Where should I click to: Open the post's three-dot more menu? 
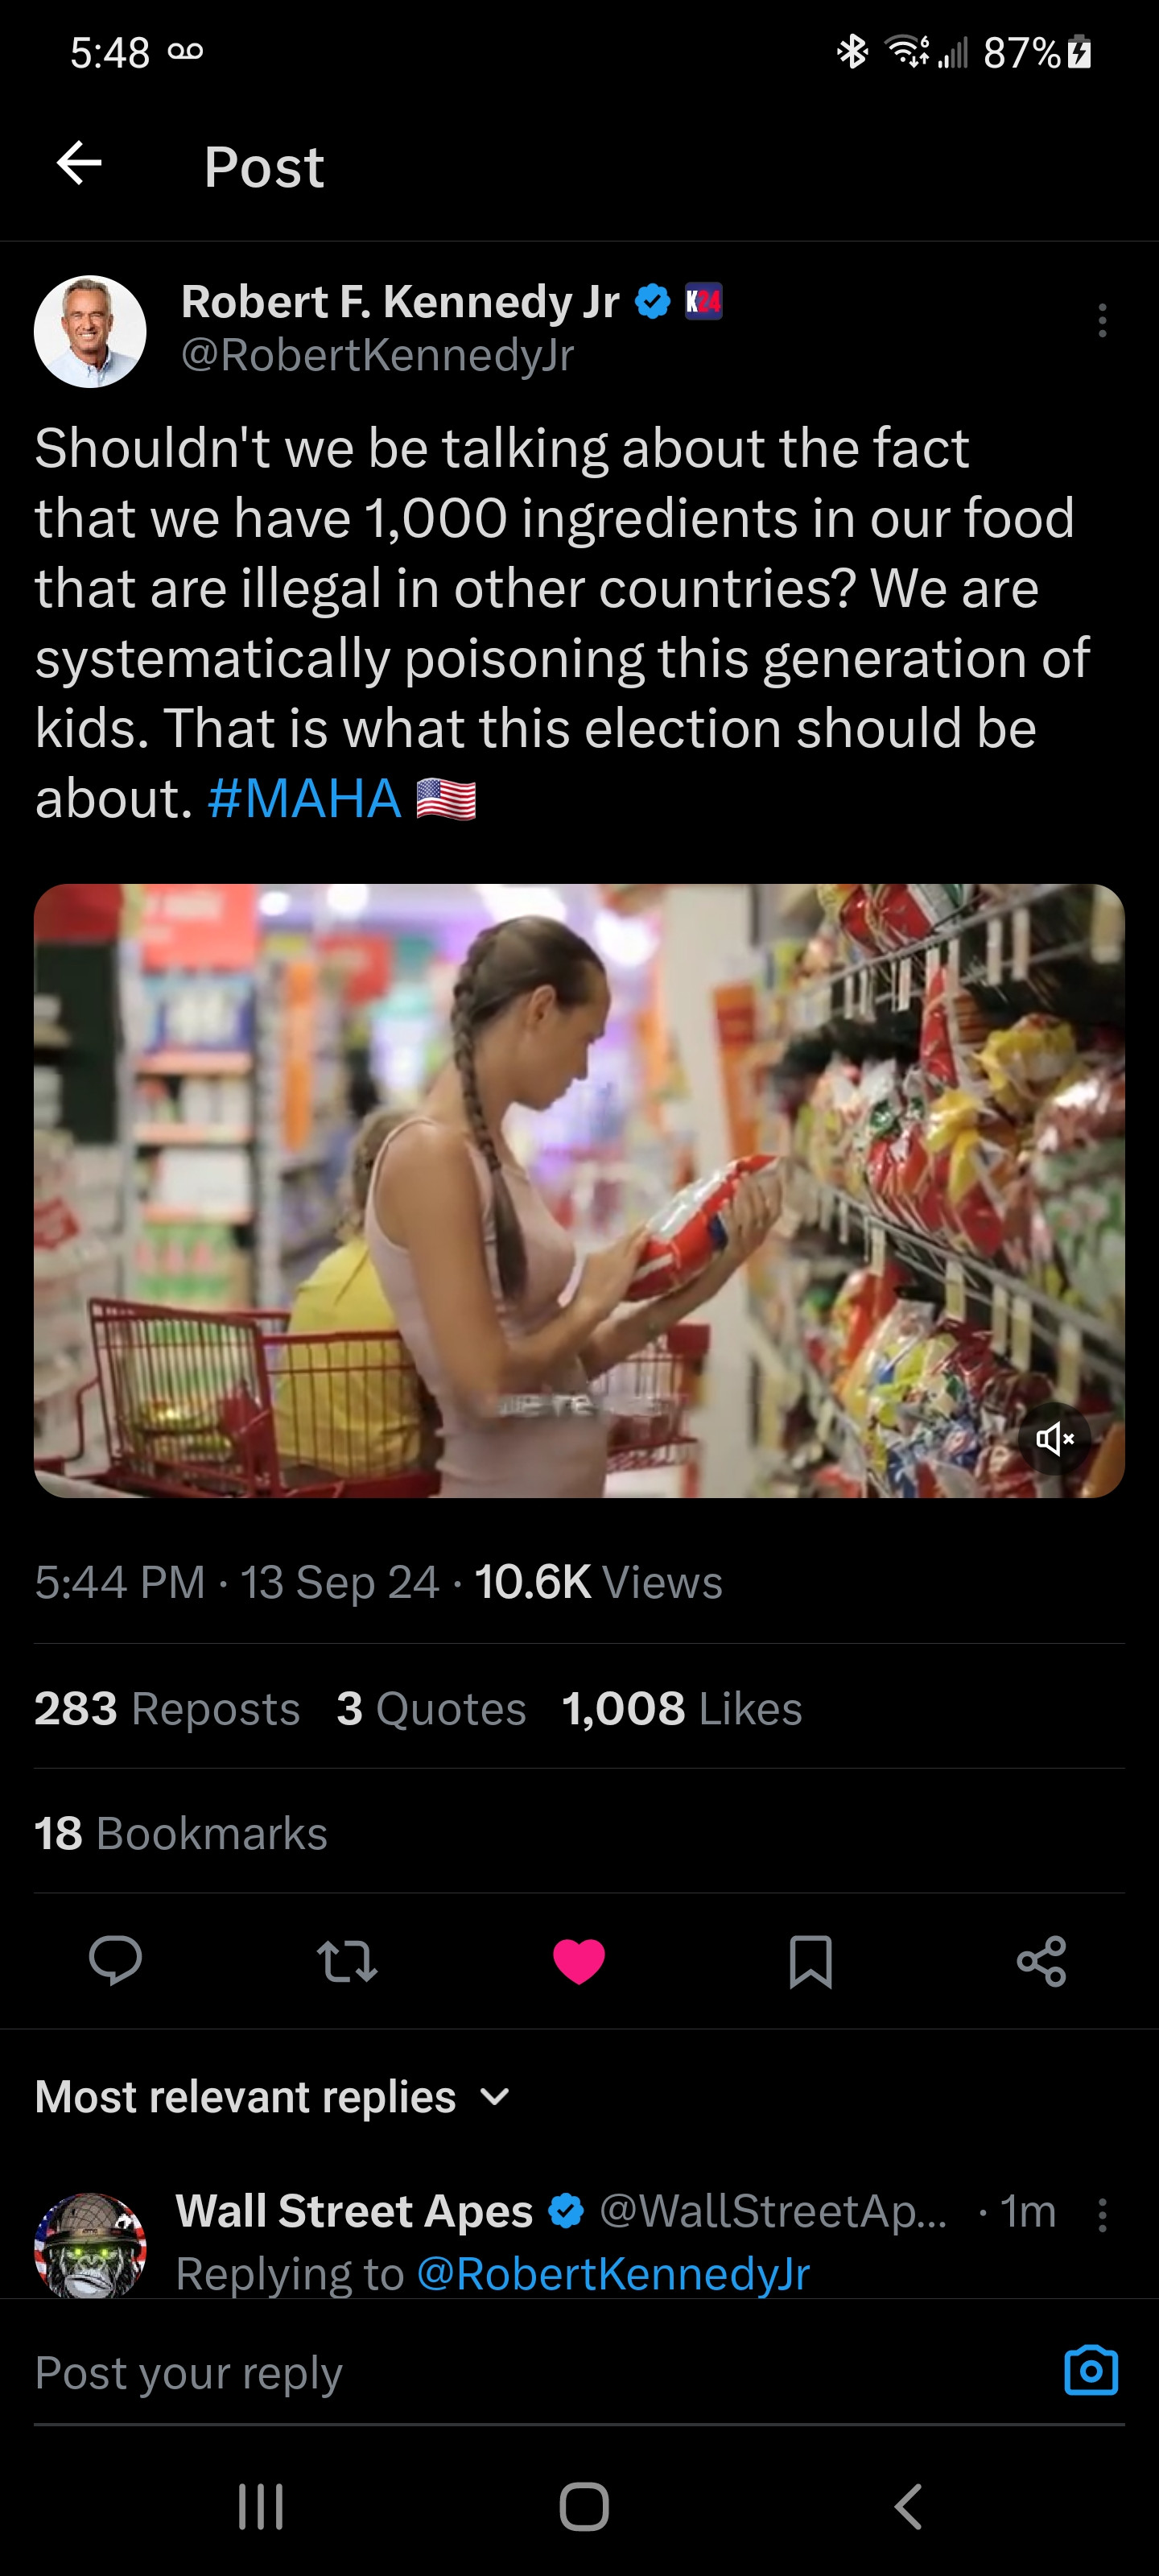click(x=1102, y=321)
